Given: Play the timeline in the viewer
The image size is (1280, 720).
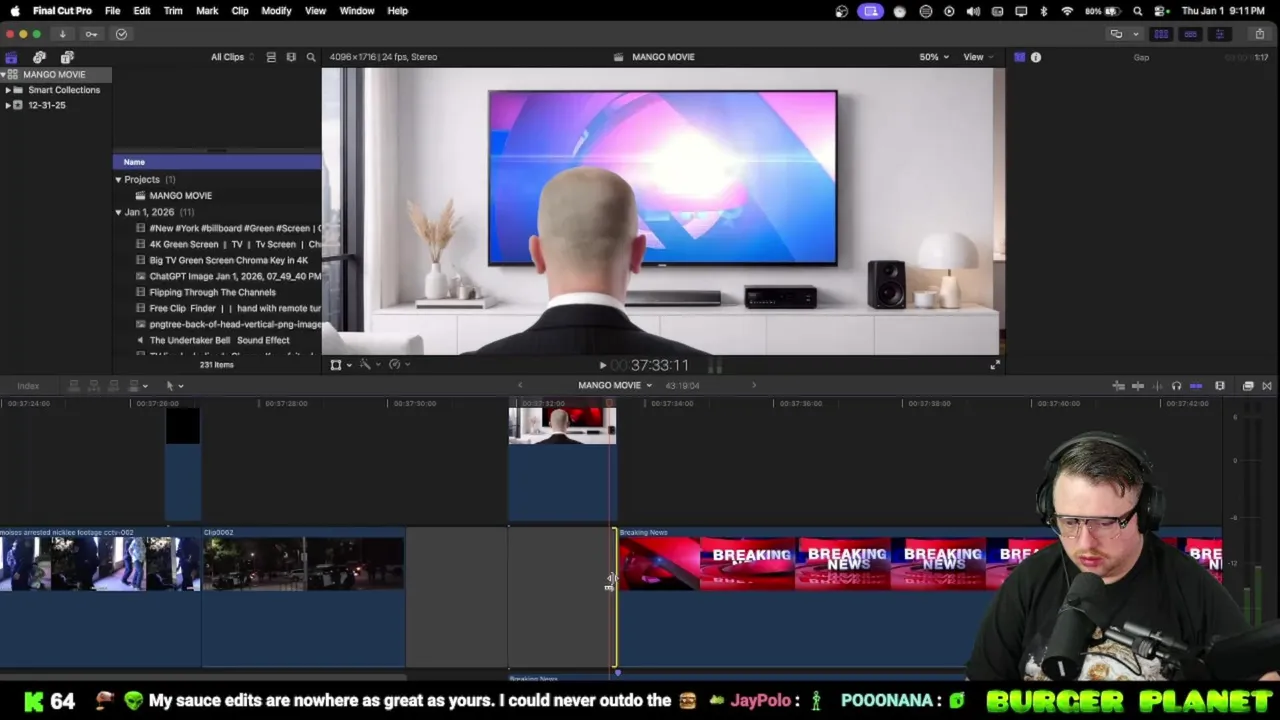Looking at the screenshot, I should tap(602, 366).
